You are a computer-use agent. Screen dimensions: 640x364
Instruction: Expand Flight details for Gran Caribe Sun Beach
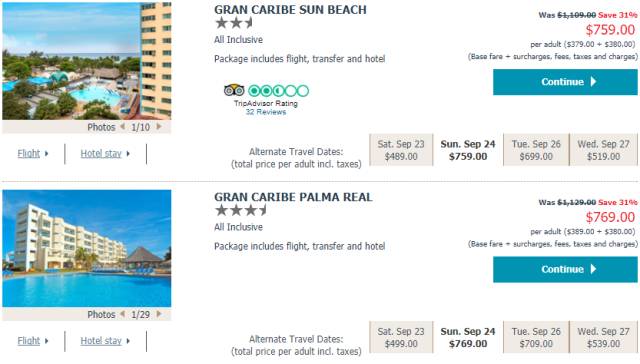[33, 154]
